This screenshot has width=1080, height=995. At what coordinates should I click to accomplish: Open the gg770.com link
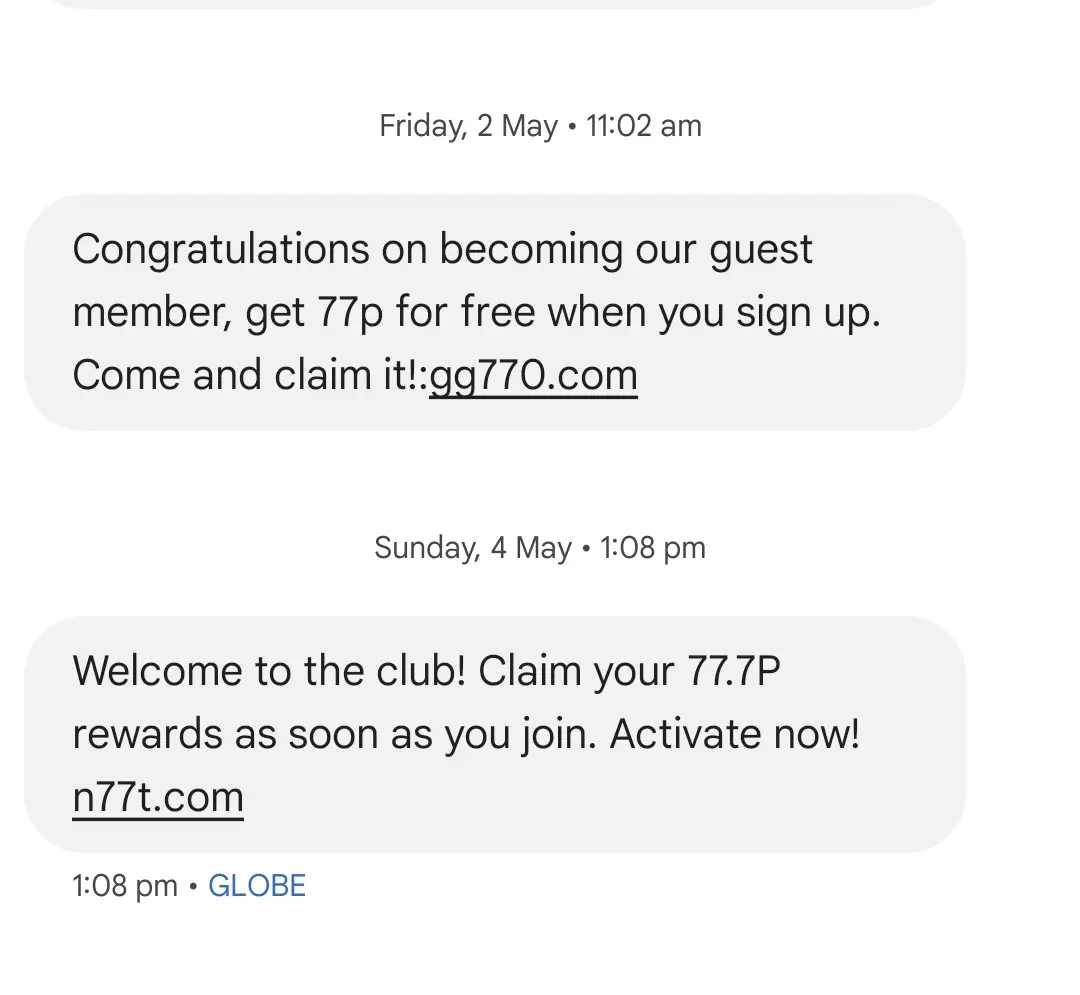[533, 376]
